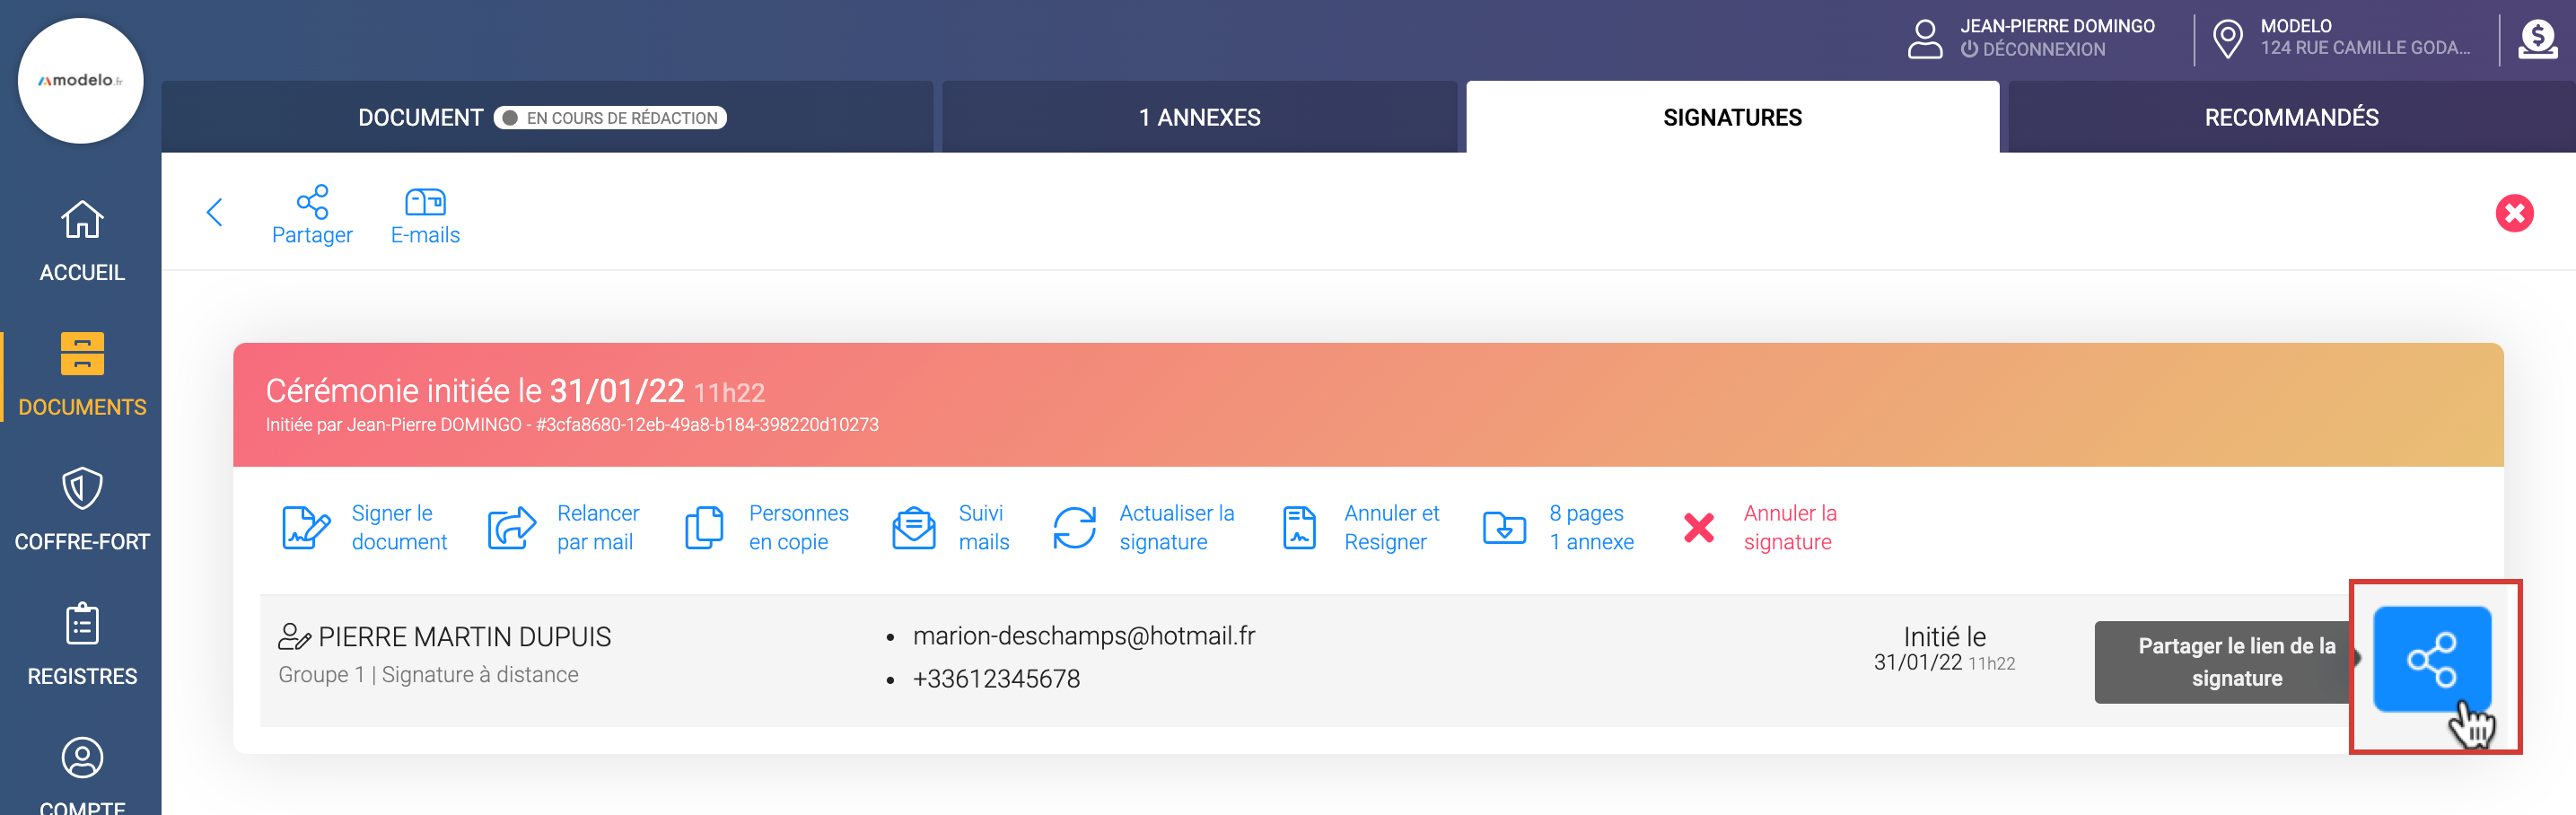Open the E-mails mailbox icon
This screenshot has height=815, width=2576.
click(x=425, y=215)
